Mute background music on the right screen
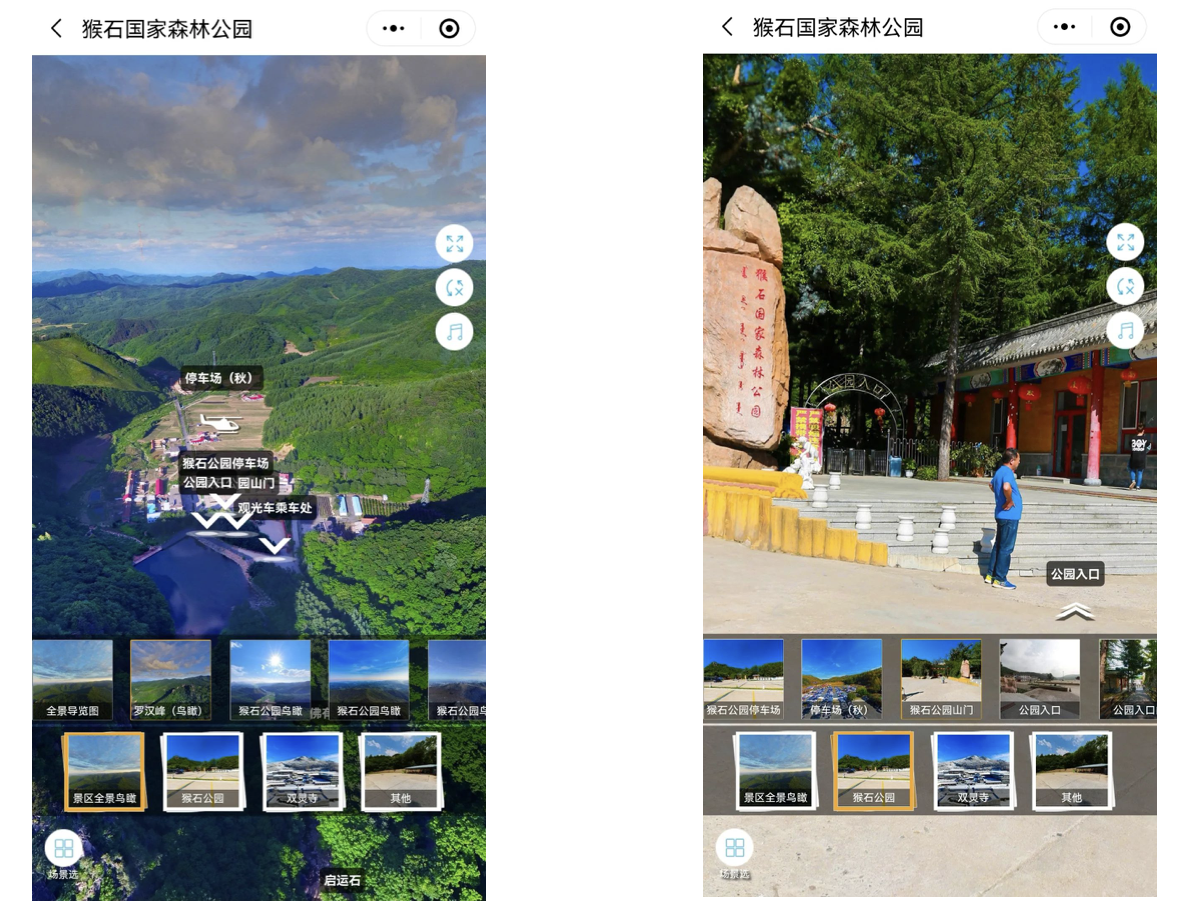 pyautogui.click(x=1125, y=330)
